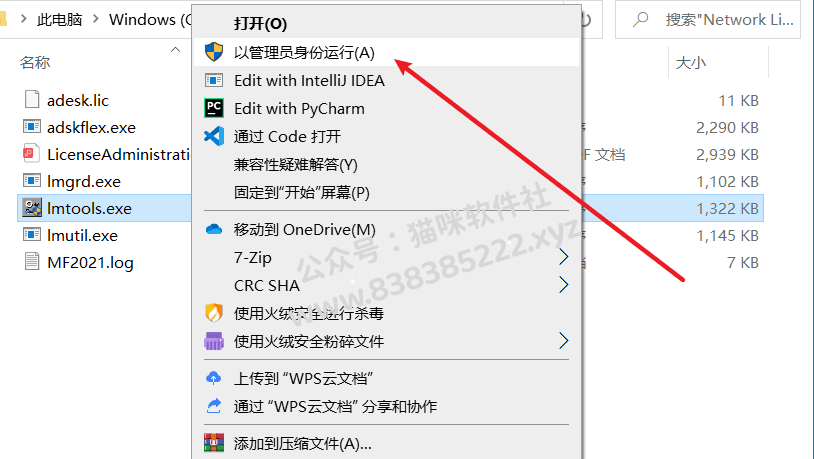
Task: Click the admin shield icon in menu
Action: click(214, 52)
